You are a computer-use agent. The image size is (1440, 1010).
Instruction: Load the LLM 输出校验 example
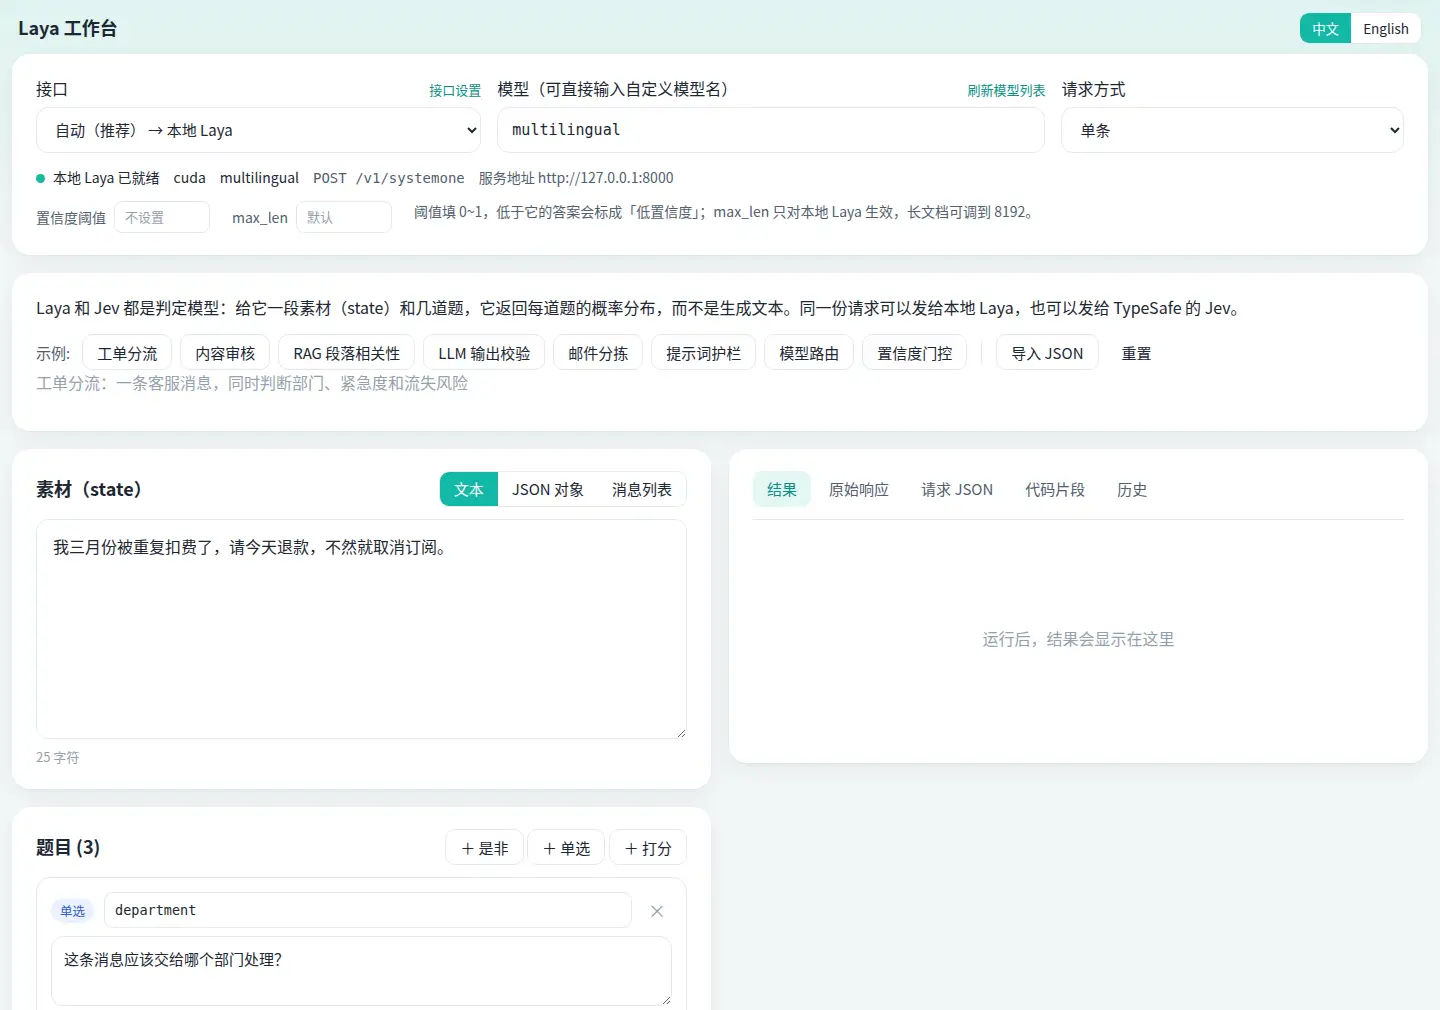(484, 353)
